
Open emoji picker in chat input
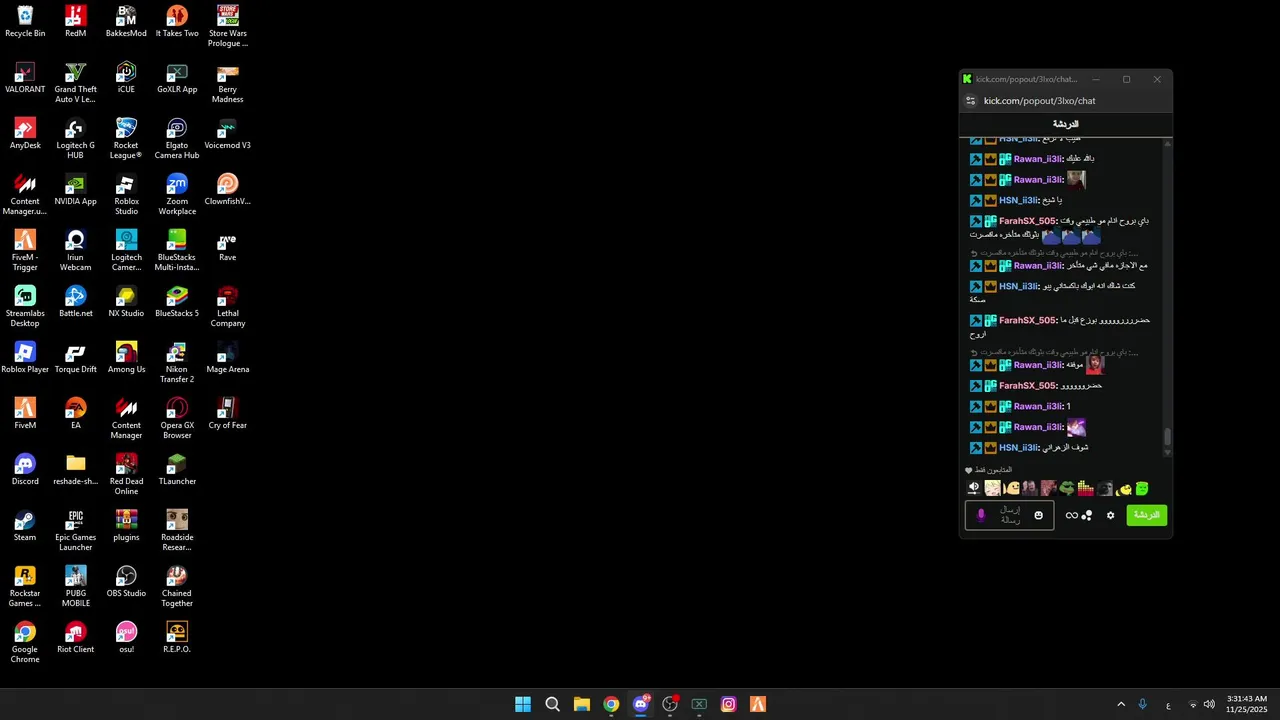[x=1038, y=515]
